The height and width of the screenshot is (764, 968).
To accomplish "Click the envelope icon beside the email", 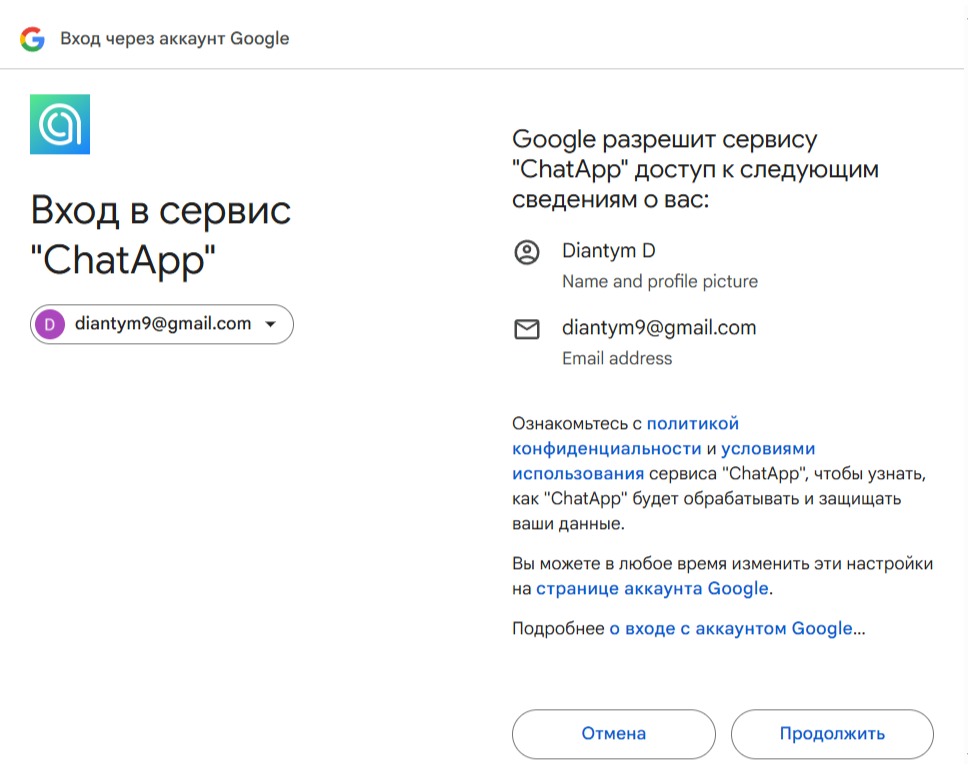I will pos(526,329).
